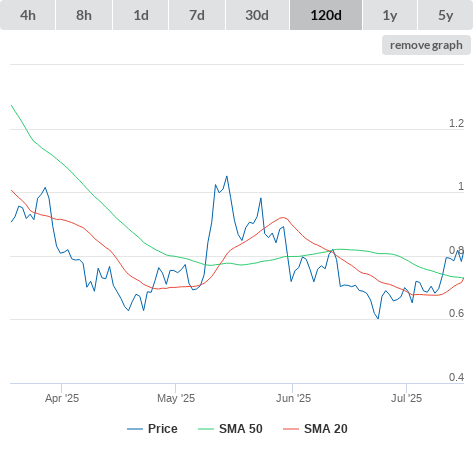Screen dimensions: 474x455
Task: Click the remove graph button
Action: coord(426,45)
